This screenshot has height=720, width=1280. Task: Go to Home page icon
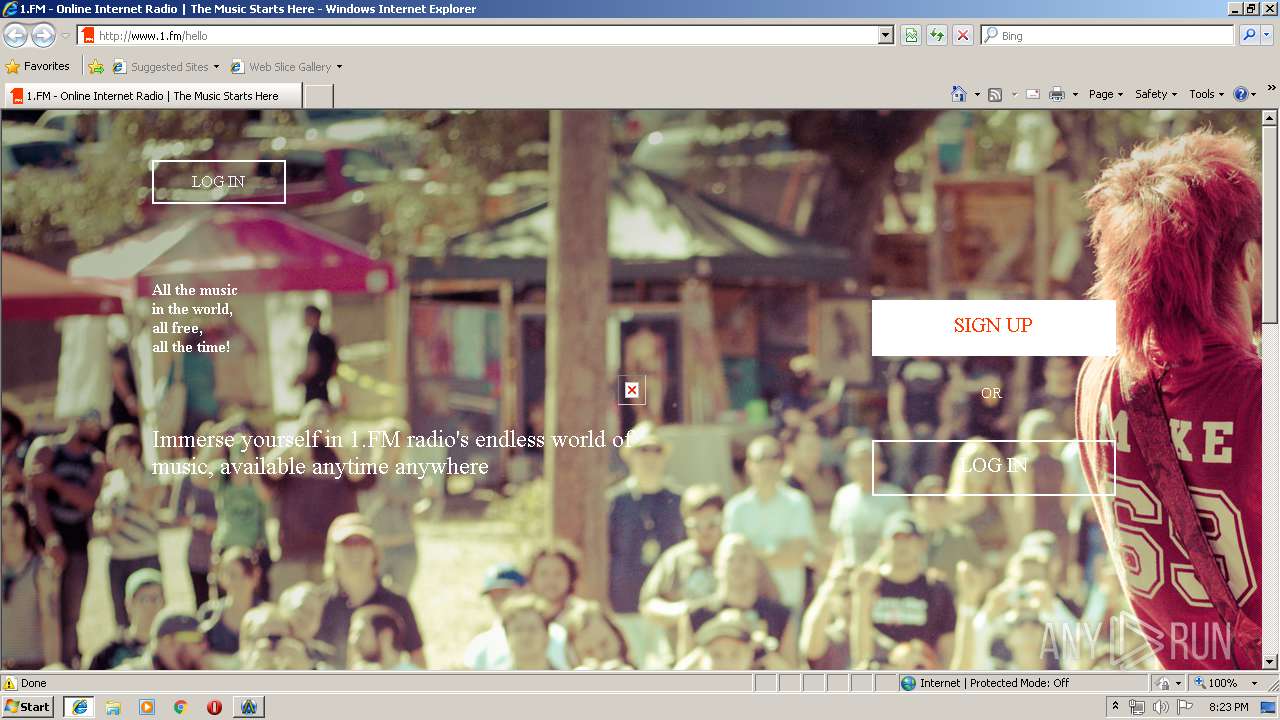[x=959, y=94]
